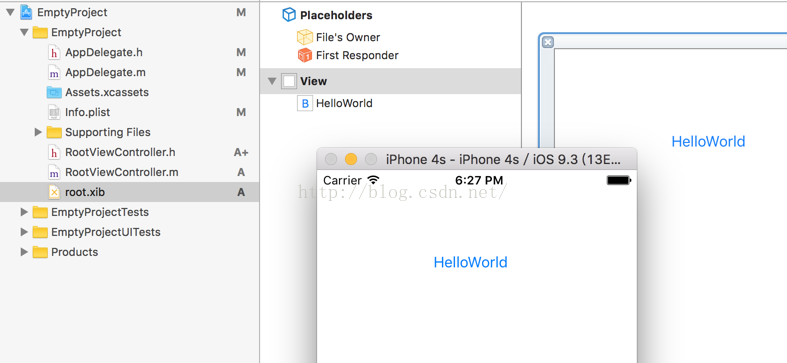Click the AppDelegate.m source file icon
Screen dimensions: 787x363
(x=54, y=73)
